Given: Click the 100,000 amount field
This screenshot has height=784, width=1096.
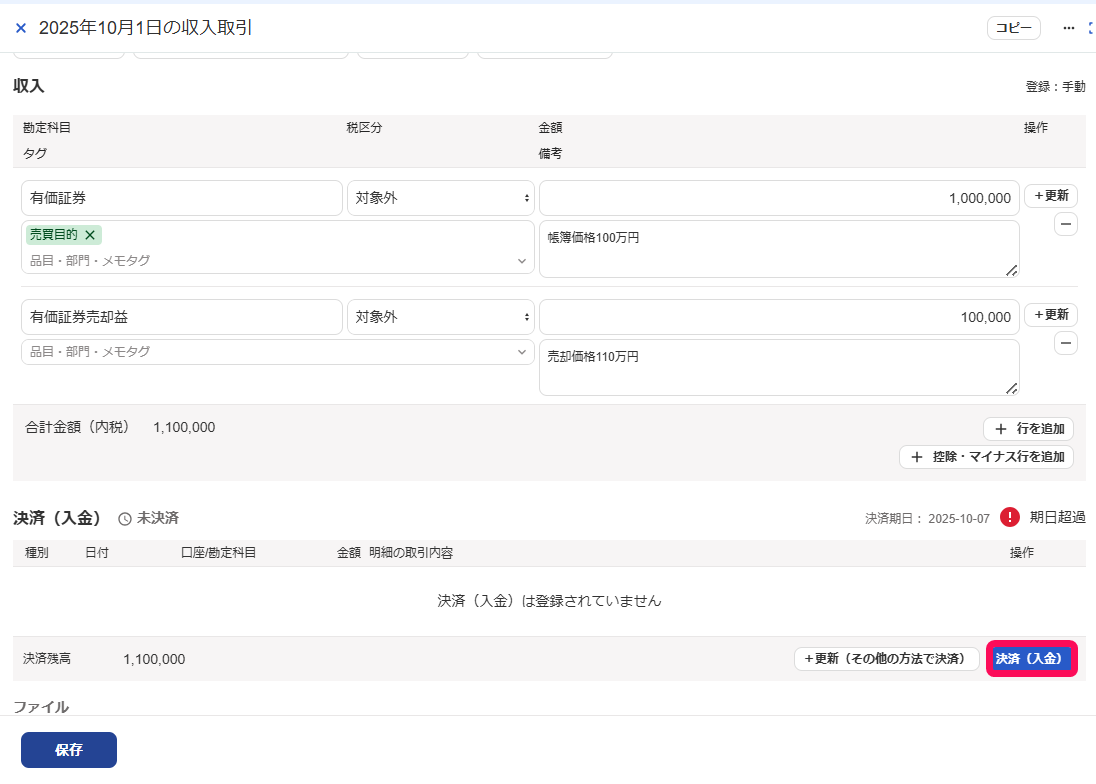Looking at the screenshot, I should 779,317.
